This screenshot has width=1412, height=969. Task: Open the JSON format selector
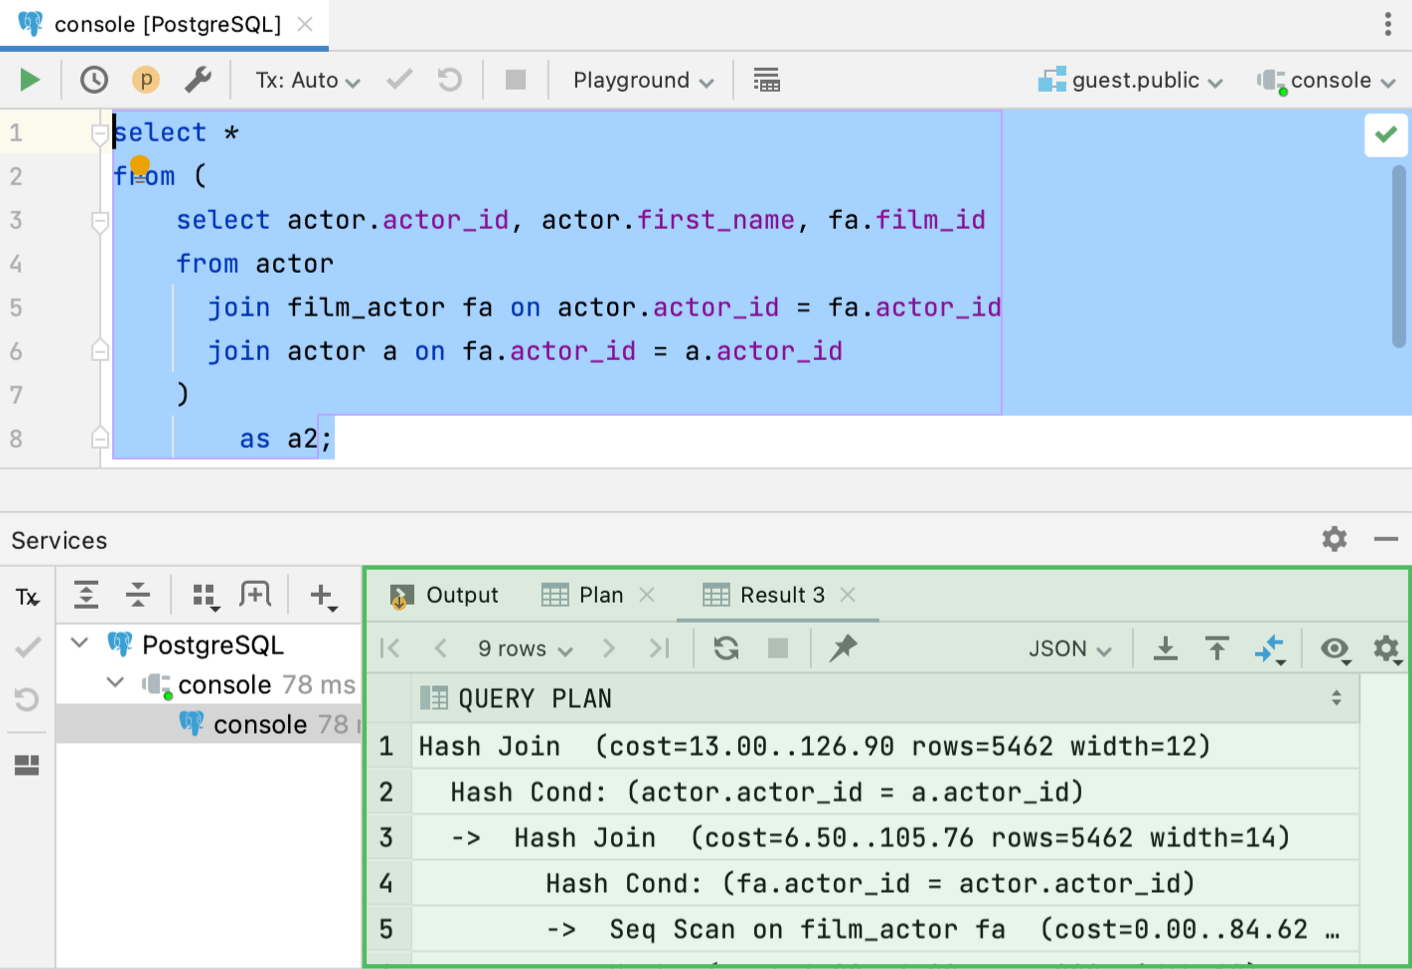pyautogui.click(x=1069, y=649)
